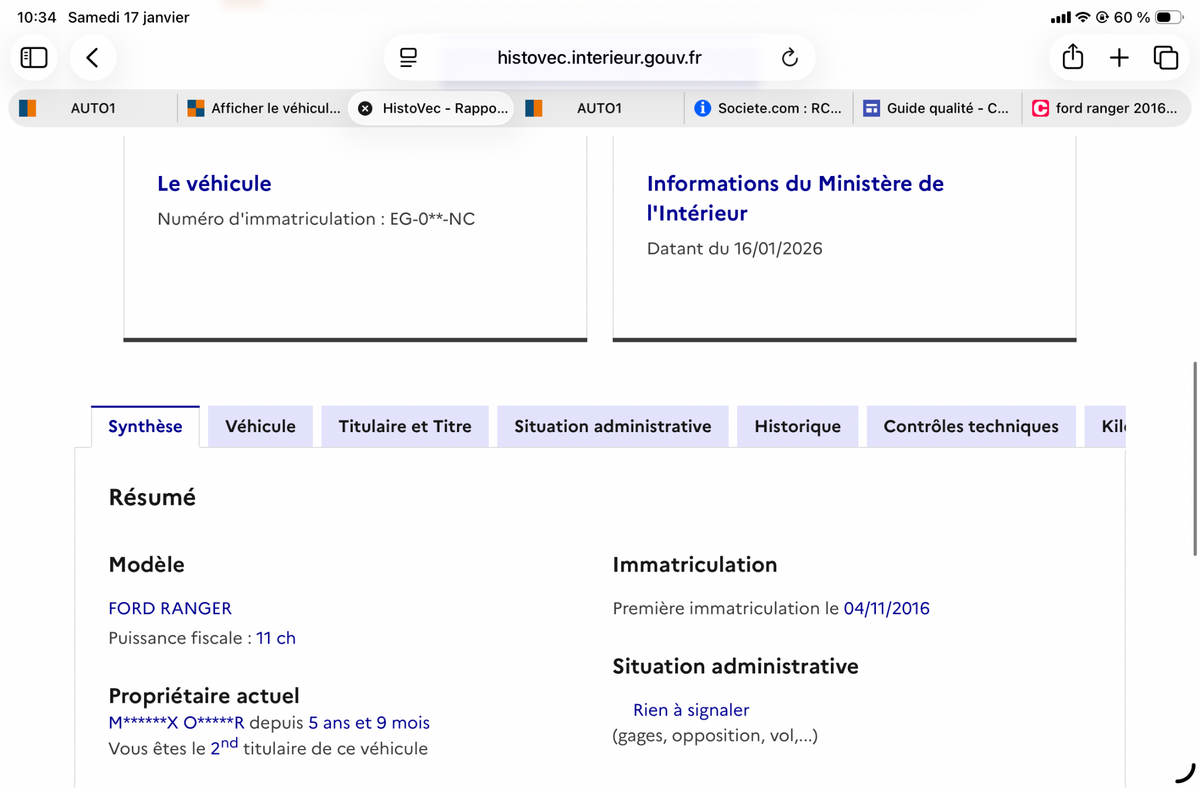This screenshot has height=788, width=1200.
Task: Add a new tab with plus icon
Action: 1119,58
